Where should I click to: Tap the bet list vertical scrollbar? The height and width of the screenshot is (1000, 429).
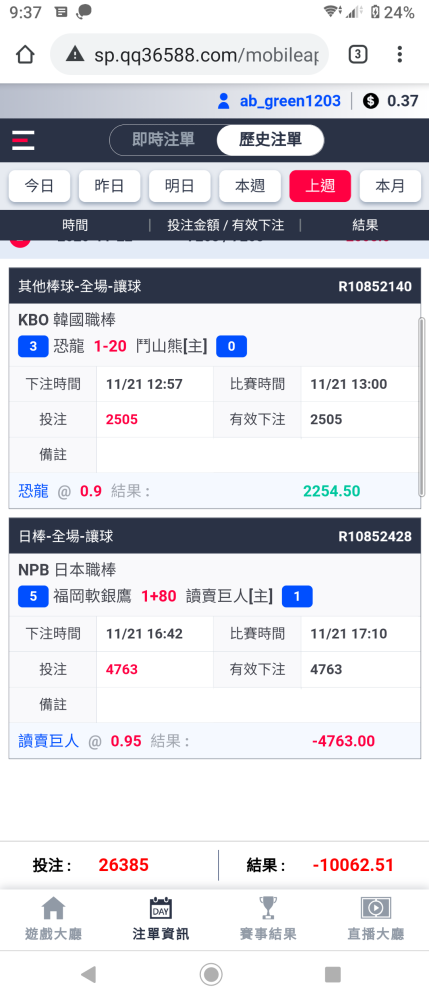(x=421, y=406)
